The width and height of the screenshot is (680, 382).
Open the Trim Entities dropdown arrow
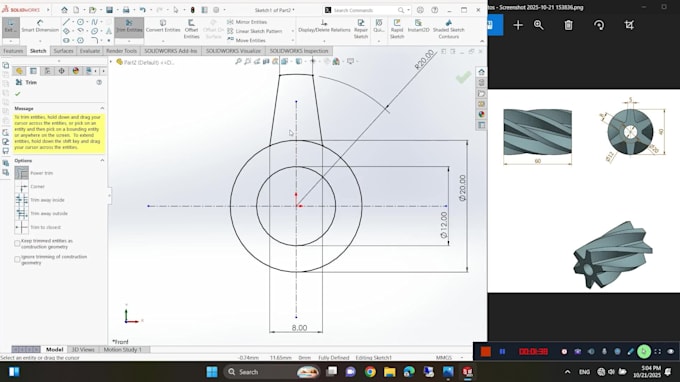129,41
